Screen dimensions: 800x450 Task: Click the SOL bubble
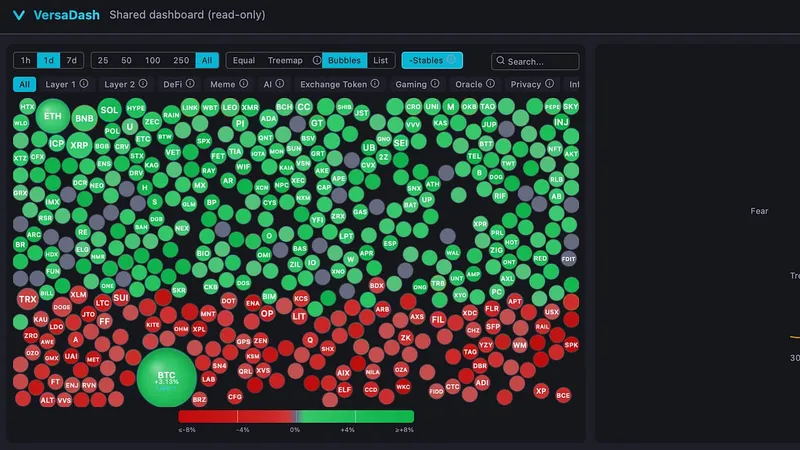pos(109,110)
